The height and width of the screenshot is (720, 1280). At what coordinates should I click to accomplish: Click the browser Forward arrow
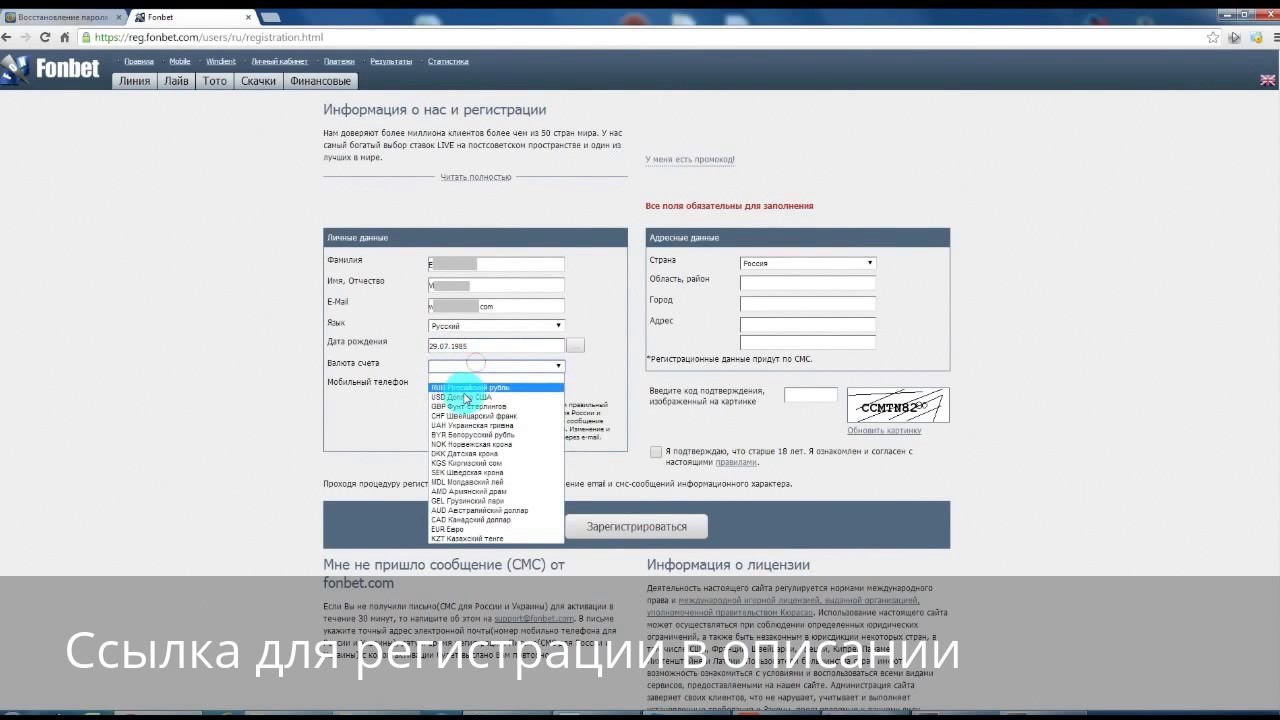pyautogui.click(x=25, y=37)
